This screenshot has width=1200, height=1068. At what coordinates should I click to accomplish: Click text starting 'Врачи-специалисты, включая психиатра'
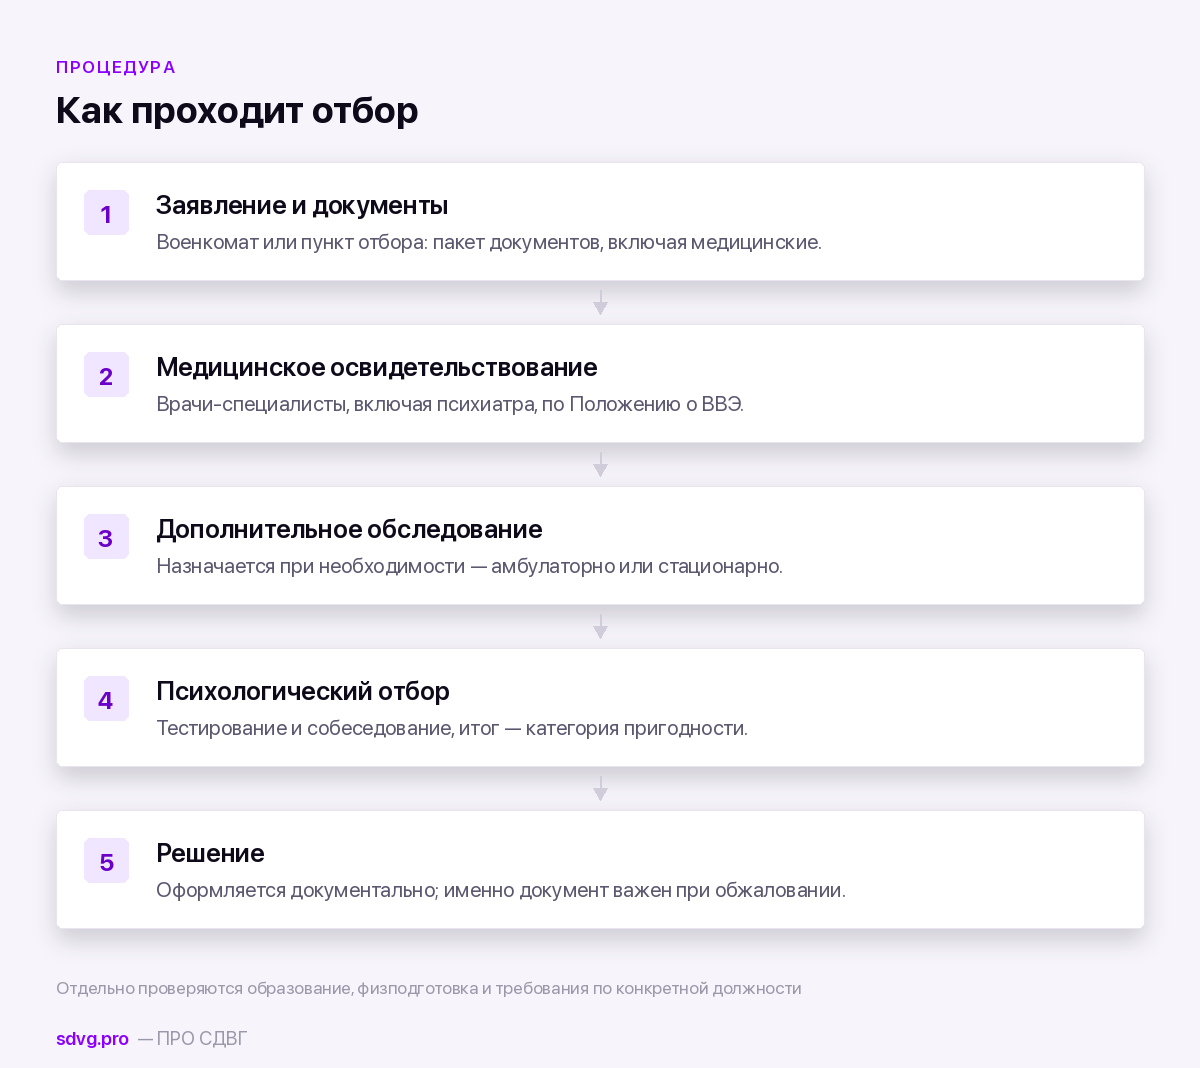(x=450, y=404)
